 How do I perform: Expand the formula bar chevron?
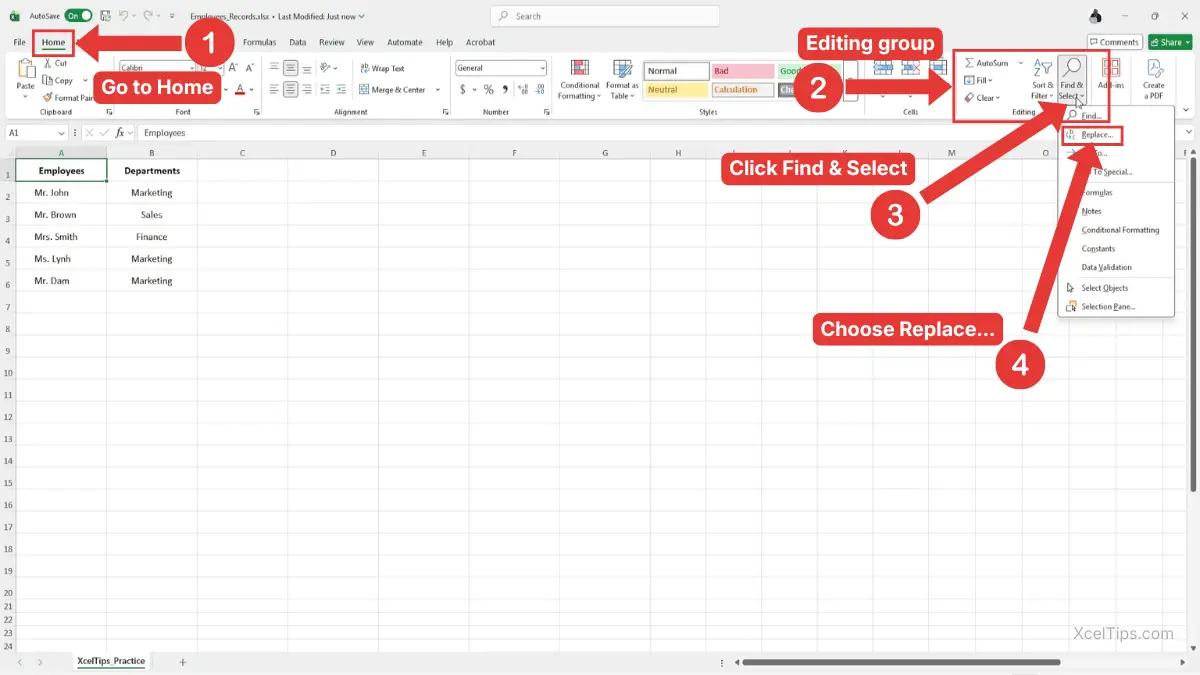click(x=1189, y=132)
